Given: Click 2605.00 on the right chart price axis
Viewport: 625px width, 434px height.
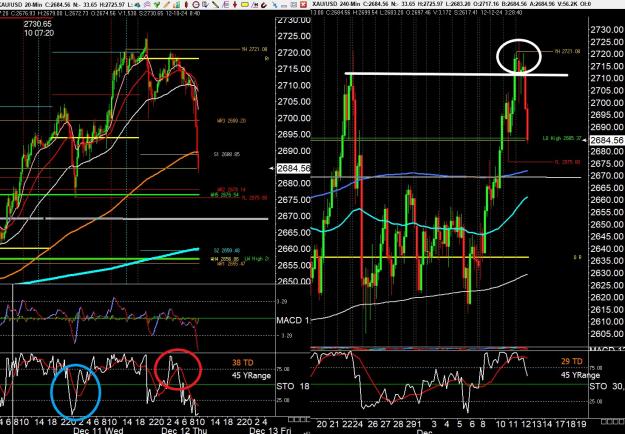Looking at the screenshot, I should click(x=607, y=334).
